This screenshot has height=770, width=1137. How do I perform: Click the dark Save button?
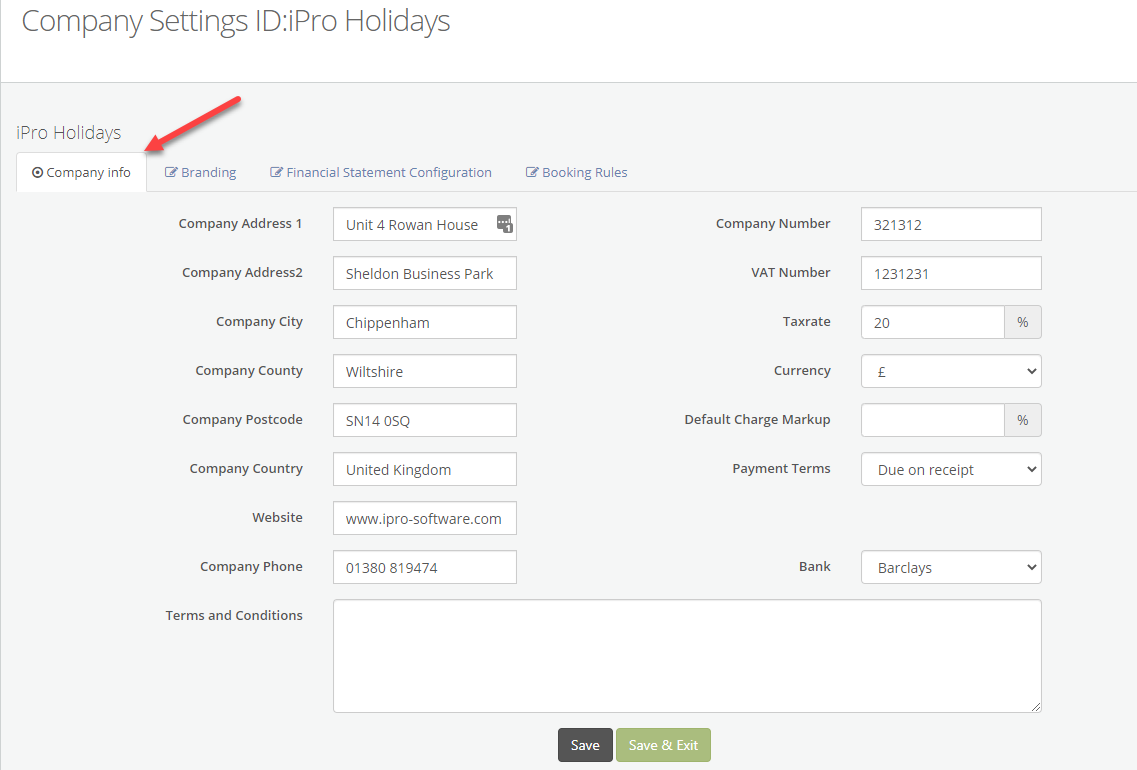pyautogui.click(x=585, y=745)
